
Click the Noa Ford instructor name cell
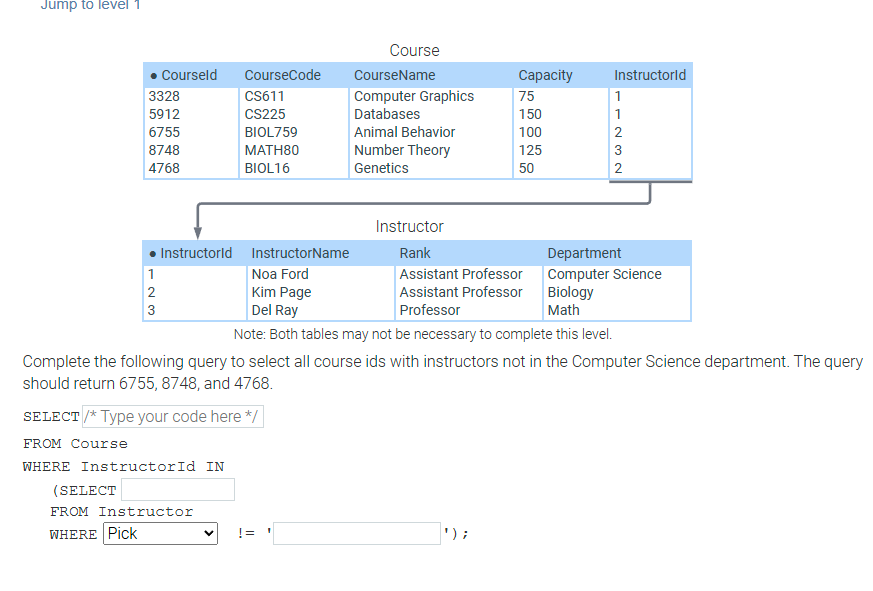(x=279, y=274)
